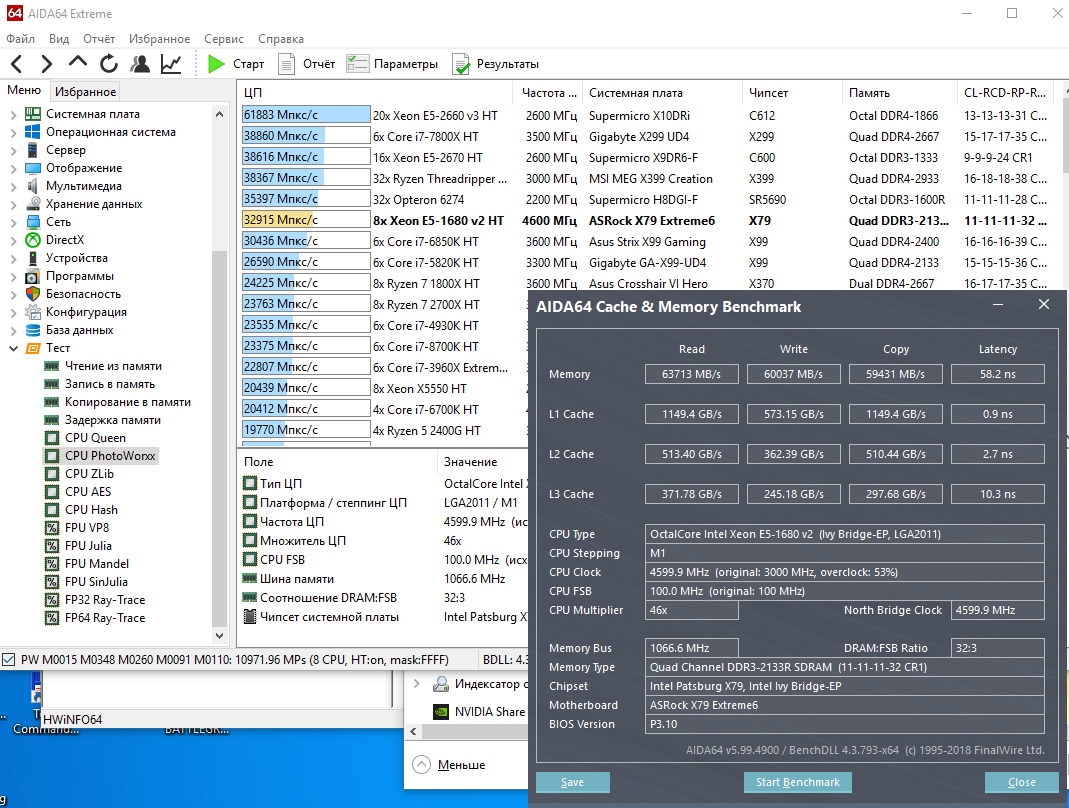Select Операционная система Windows icon
Screen dimensions: 1069x808
tap(33, 132)
